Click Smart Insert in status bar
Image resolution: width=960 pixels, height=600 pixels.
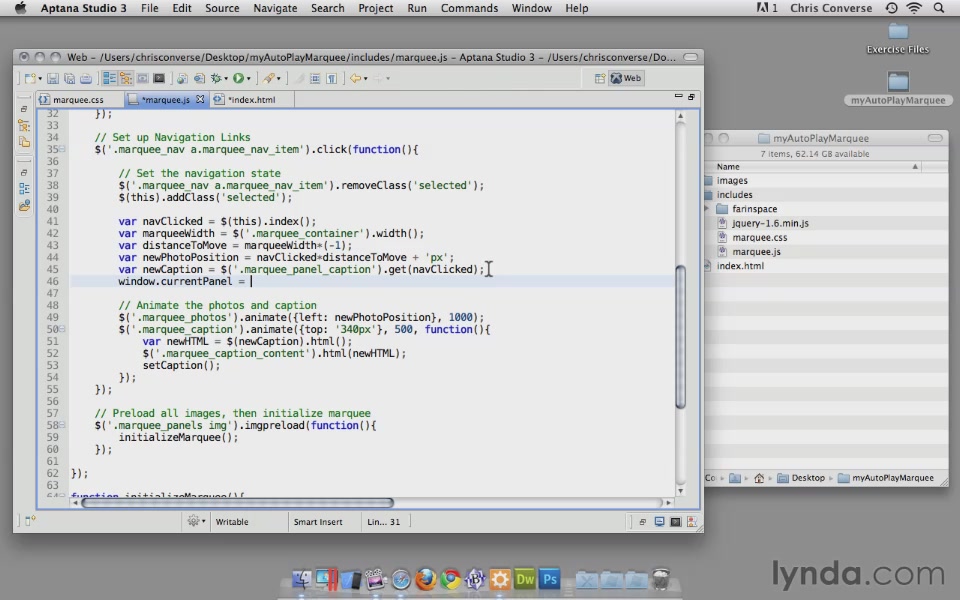tap(318, 522)
